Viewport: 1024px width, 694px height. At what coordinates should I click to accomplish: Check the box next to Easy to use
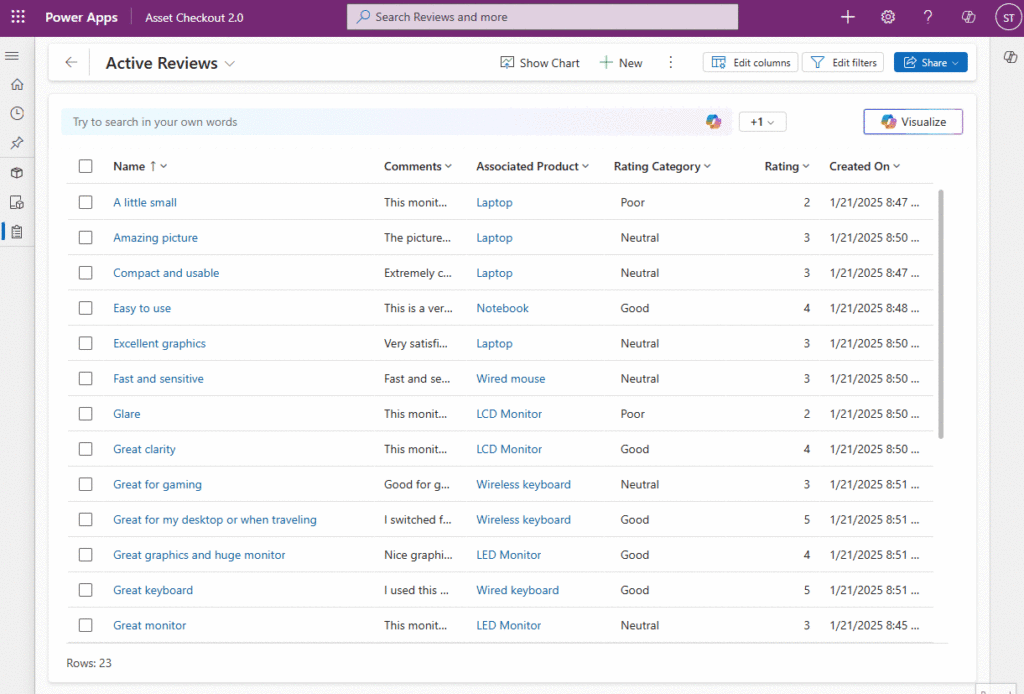(85, 308)
